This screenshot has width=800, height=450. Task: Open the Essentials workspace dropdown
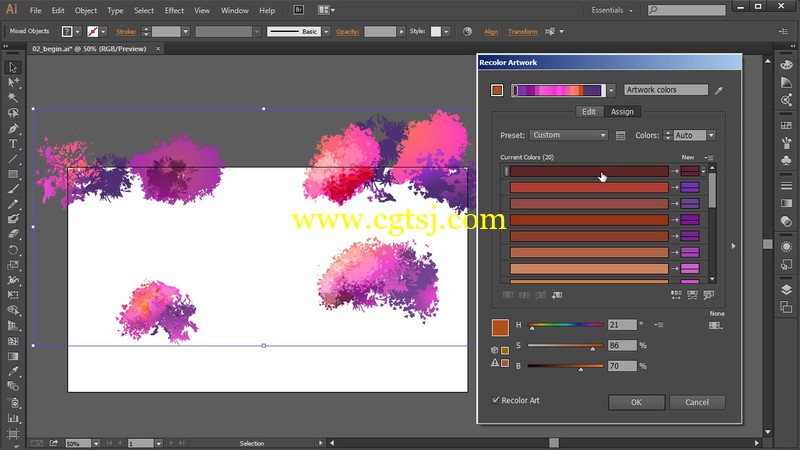pos(612,10)
